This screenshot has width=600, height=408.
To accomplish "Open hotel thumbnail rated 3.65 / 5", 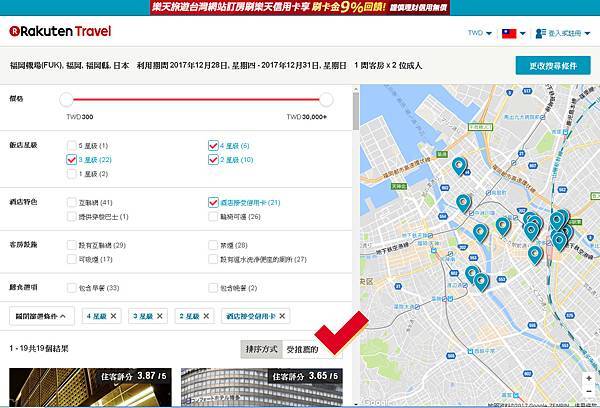I will coord(262,387).
